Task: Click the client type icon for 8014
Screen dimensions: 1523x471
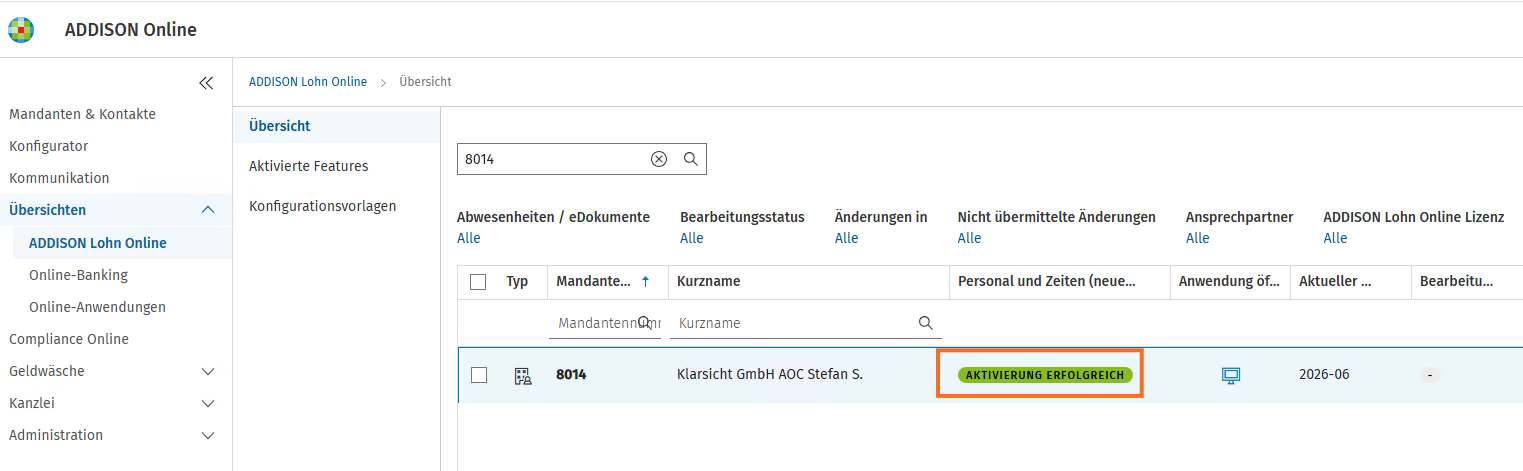Action: (x=522, y=376)
